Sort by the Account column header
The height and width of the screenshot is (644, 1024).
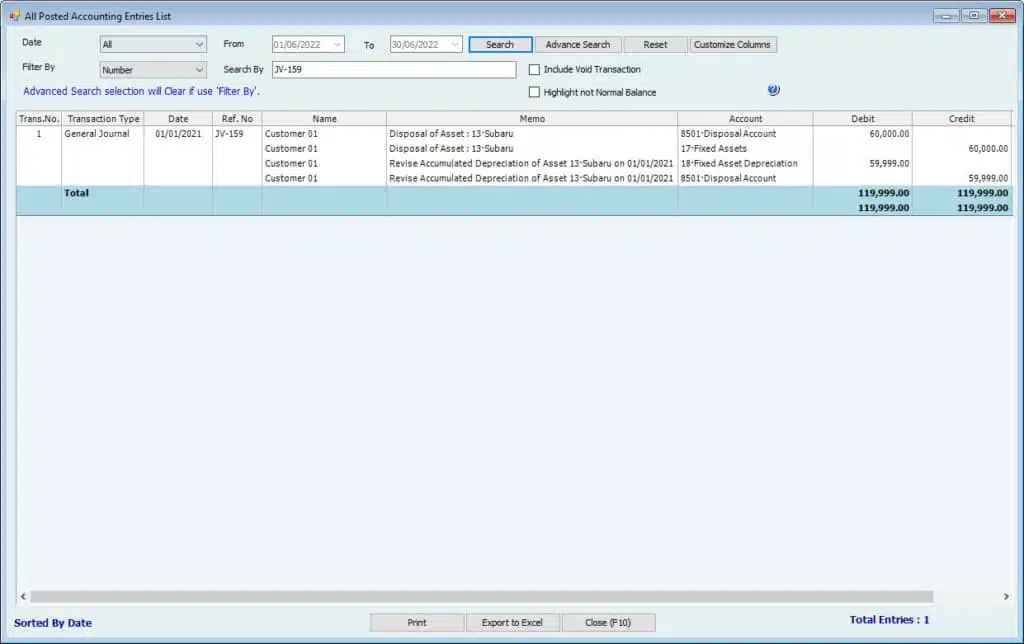(745, 119)
